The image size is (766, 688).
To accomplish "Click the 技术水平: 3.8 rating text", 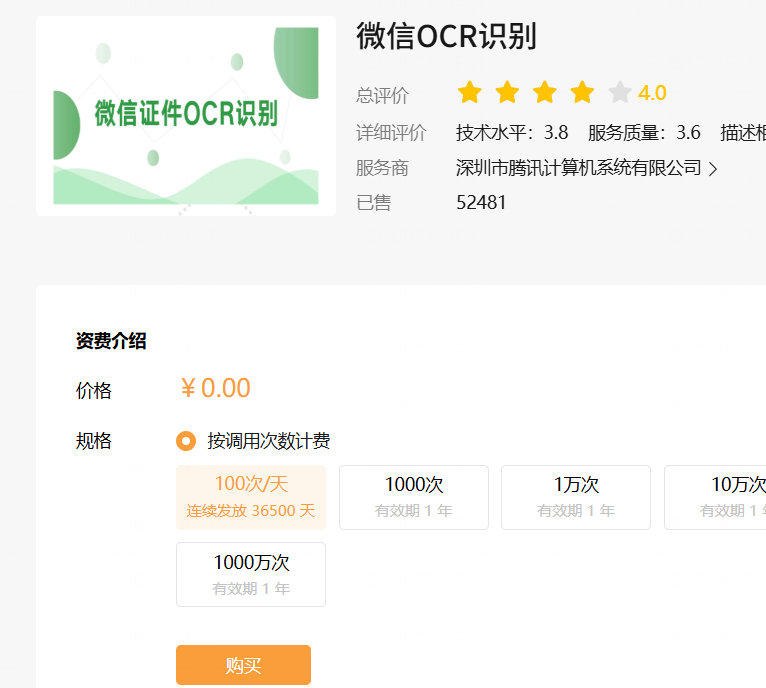I will [512, 132].
